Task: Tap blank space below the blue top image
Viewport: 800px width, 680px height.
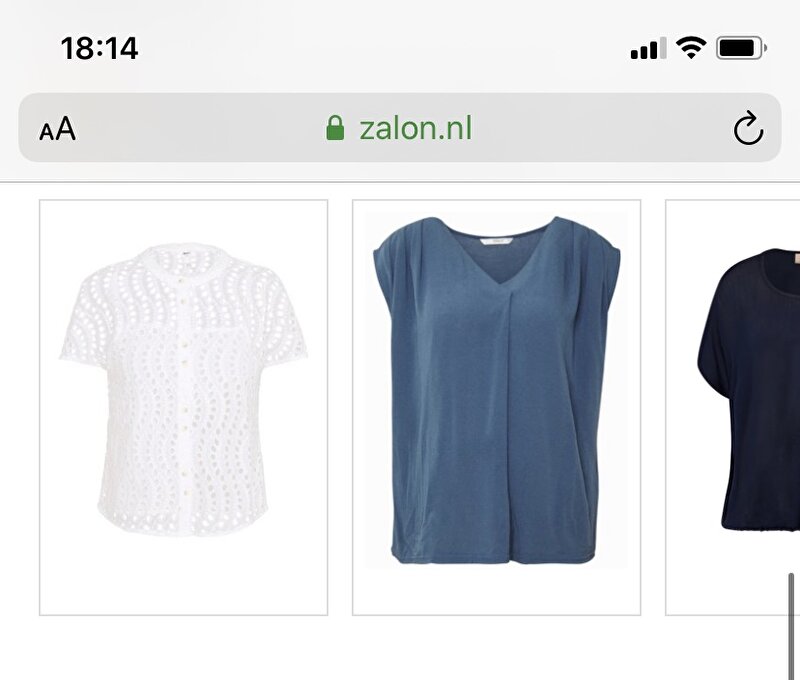Action: tap(496, 591)
